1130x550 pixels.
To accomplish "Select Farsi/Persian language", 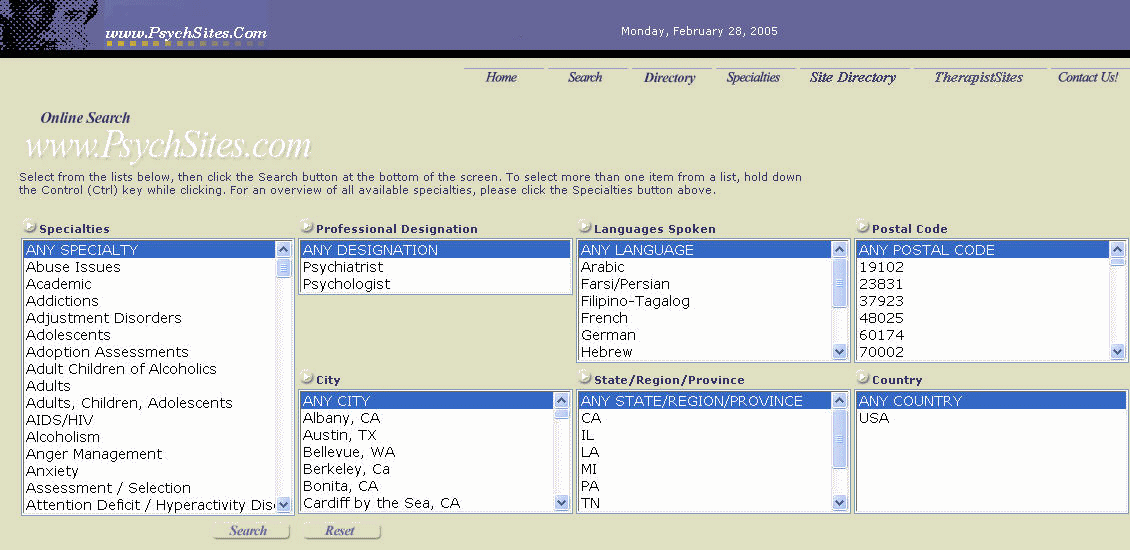I will click(705, 284).
